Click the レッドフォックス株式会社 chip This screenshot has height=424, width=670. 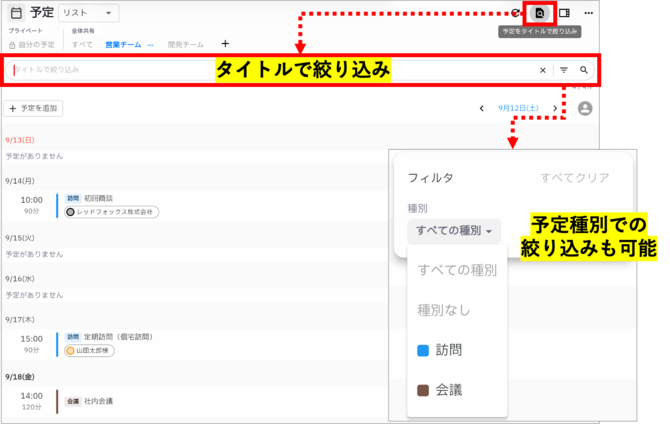[x=112, y=212]
